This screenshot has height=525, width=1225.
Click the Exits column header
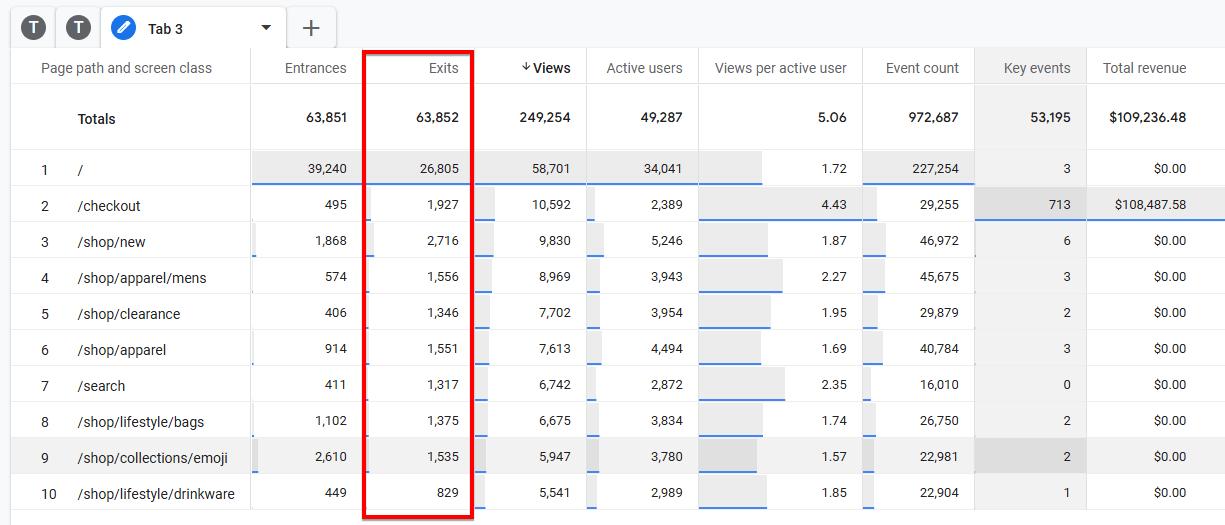[x=443, y=68]
